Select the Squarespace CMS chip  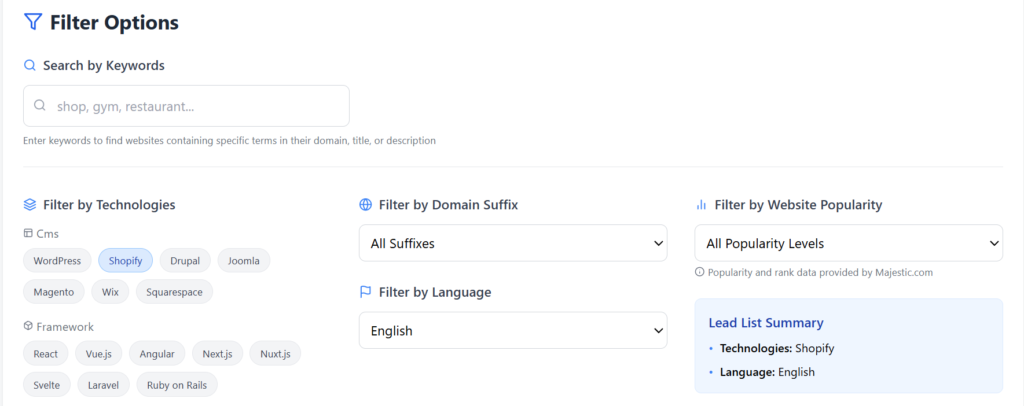tap(173, 292)
